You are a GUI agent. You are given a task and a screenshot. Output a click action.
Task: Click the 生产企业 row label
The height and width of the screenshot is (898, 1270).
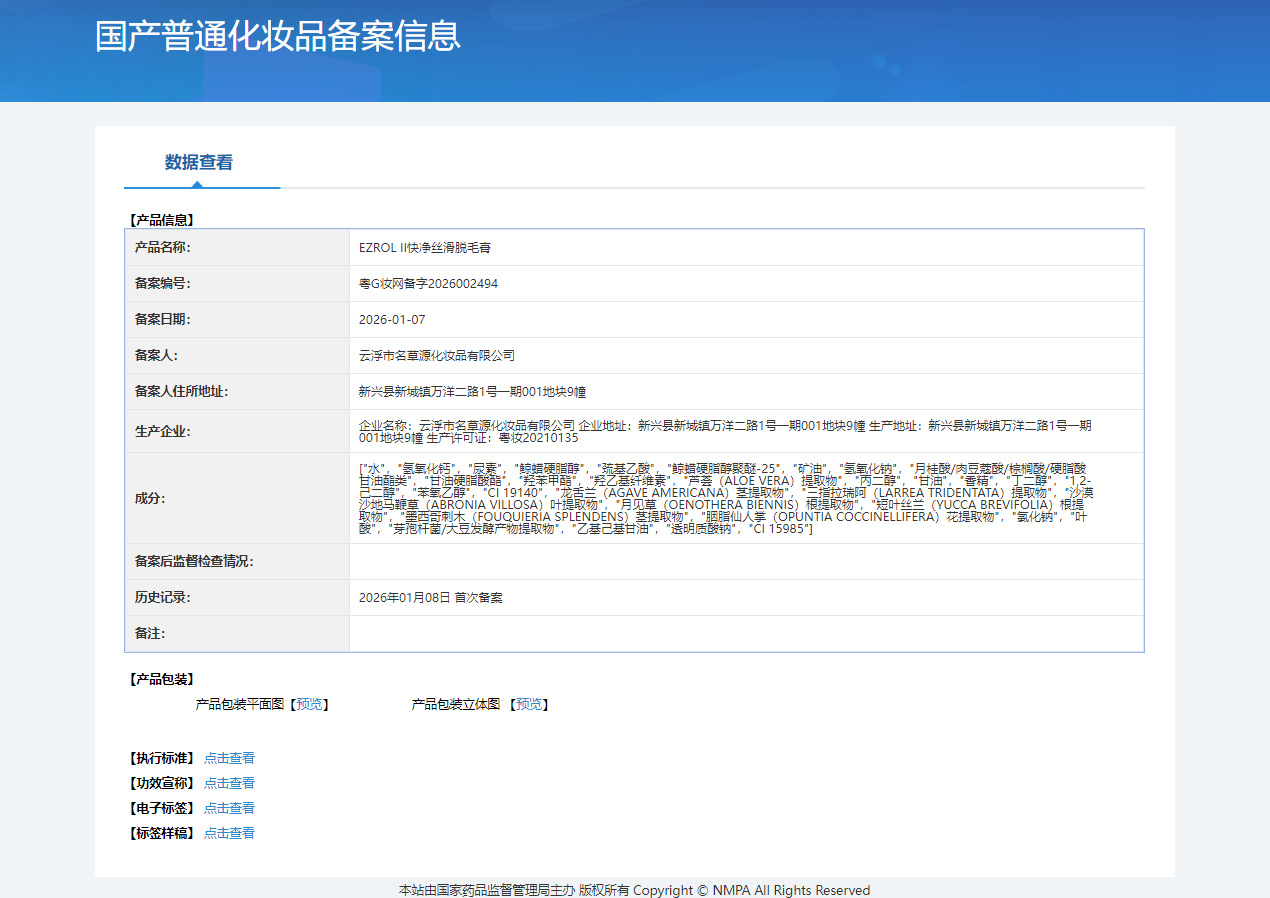click(x=163, y=431)
